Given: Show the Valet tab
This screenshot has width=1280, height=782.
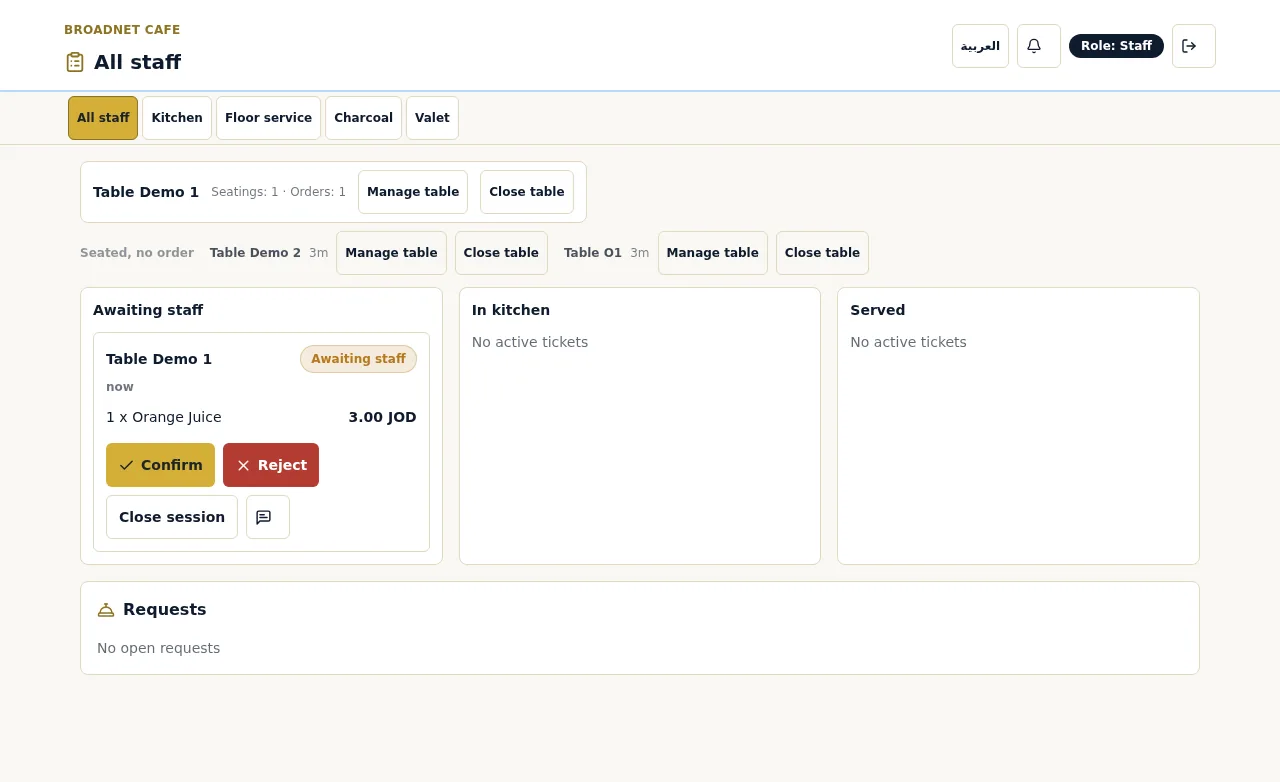Looking at the screenshot, I should [x=432, y=118].
